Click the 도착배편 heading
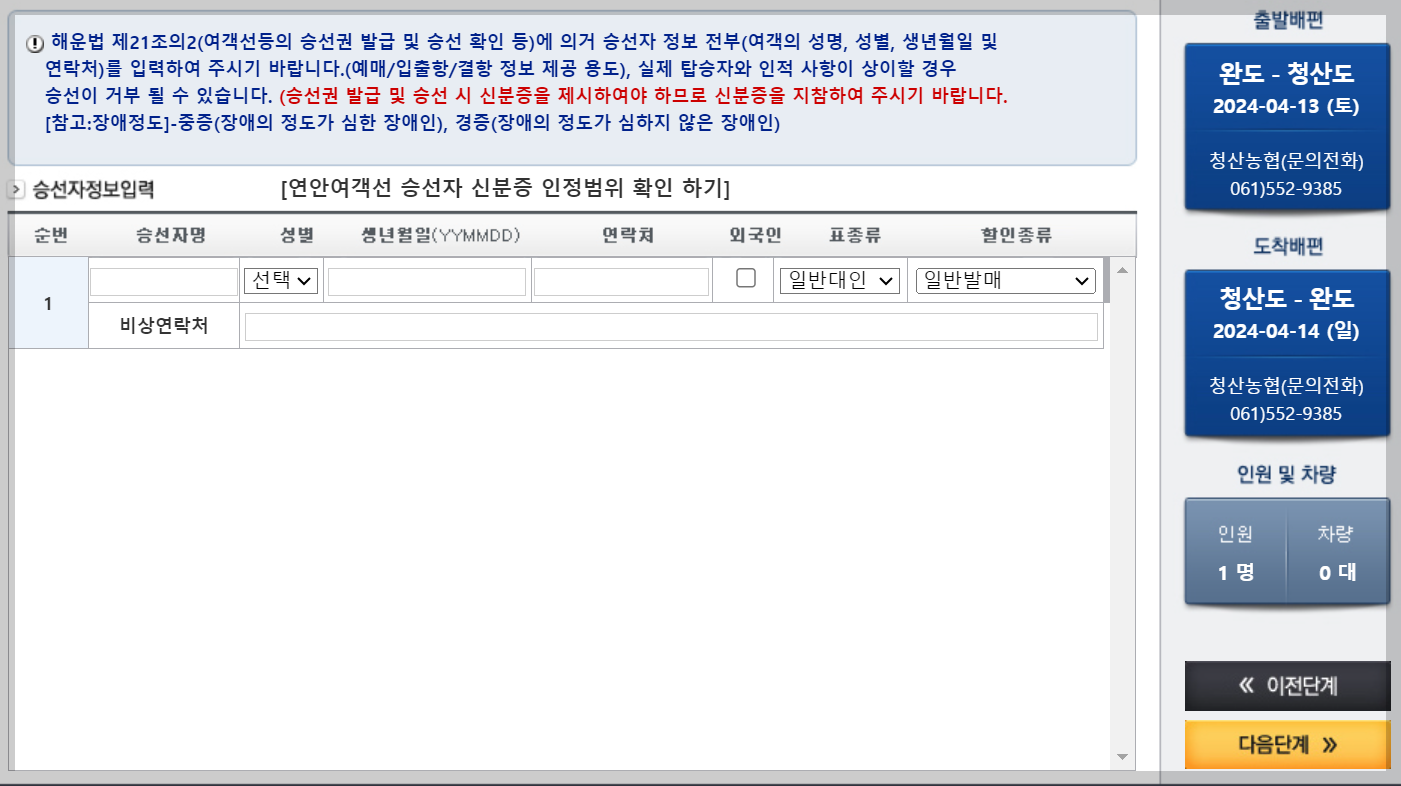 pyautogui.click(x=1288, y=246)
